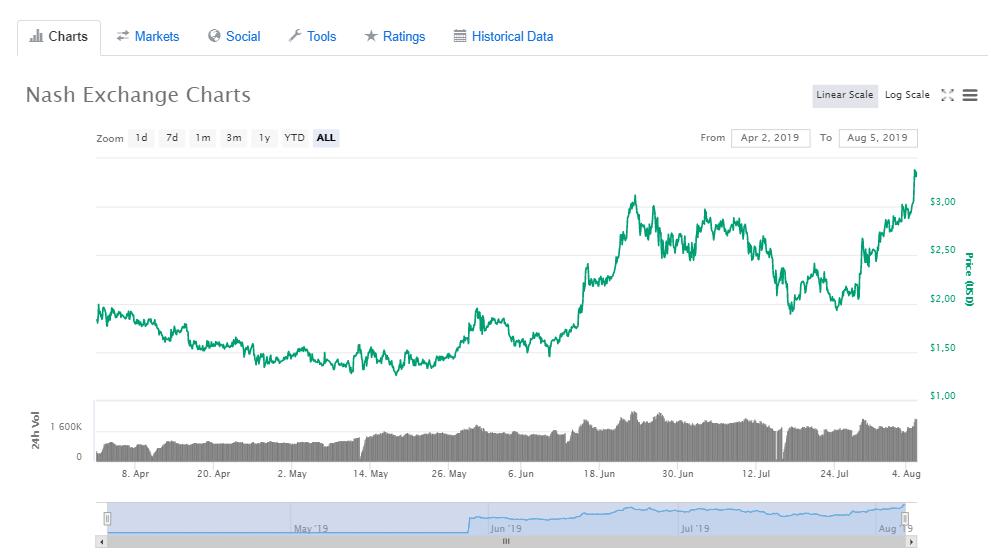Click the navigator scrollbar left arrow
Image resolution: width=991 pixels, height=556 pixels.
[102, 541]
